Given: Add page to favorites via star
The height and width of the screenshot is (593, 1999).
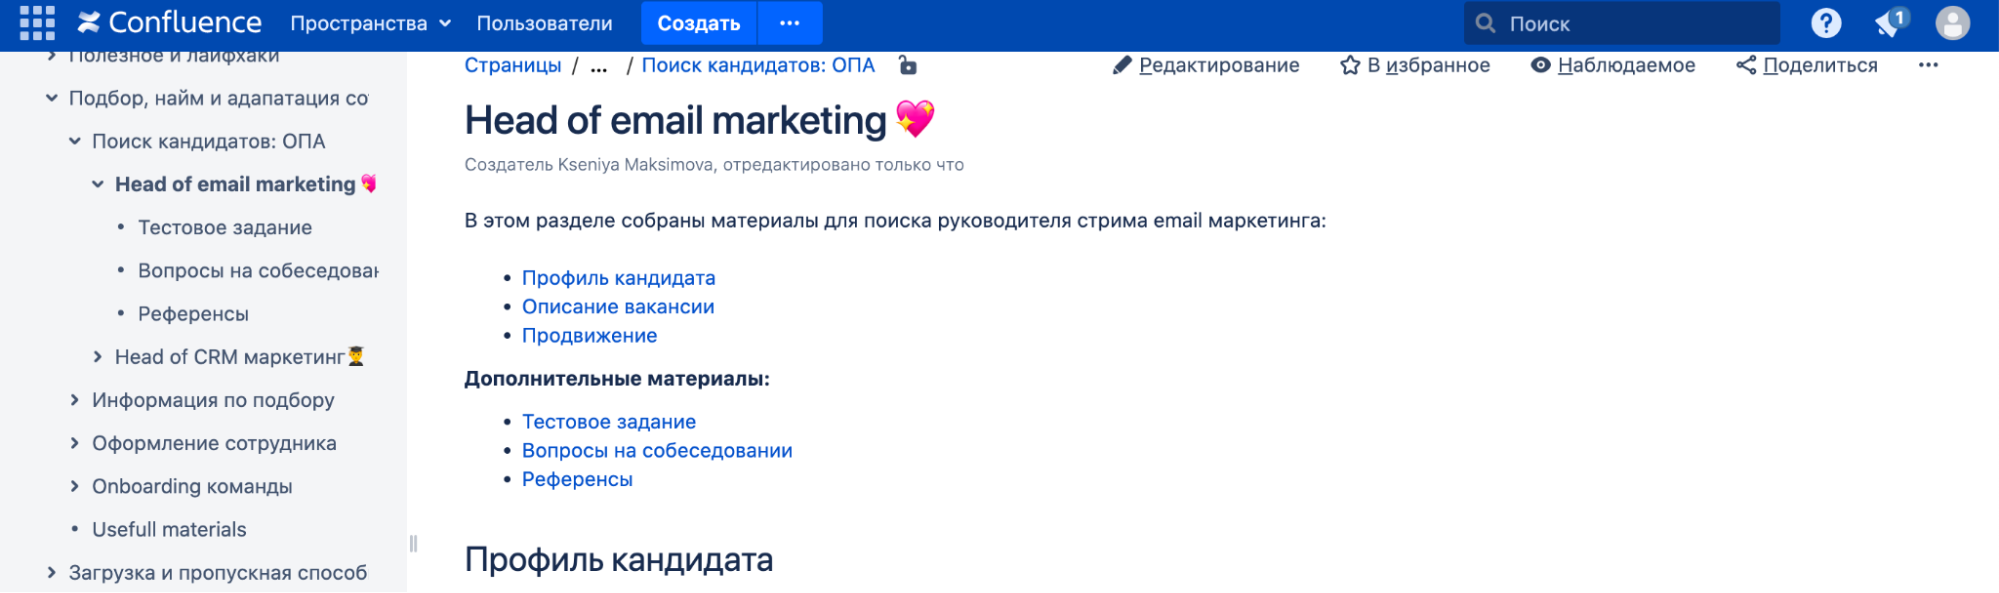Looking at the screenshot, I should (x=1414, y=65).
